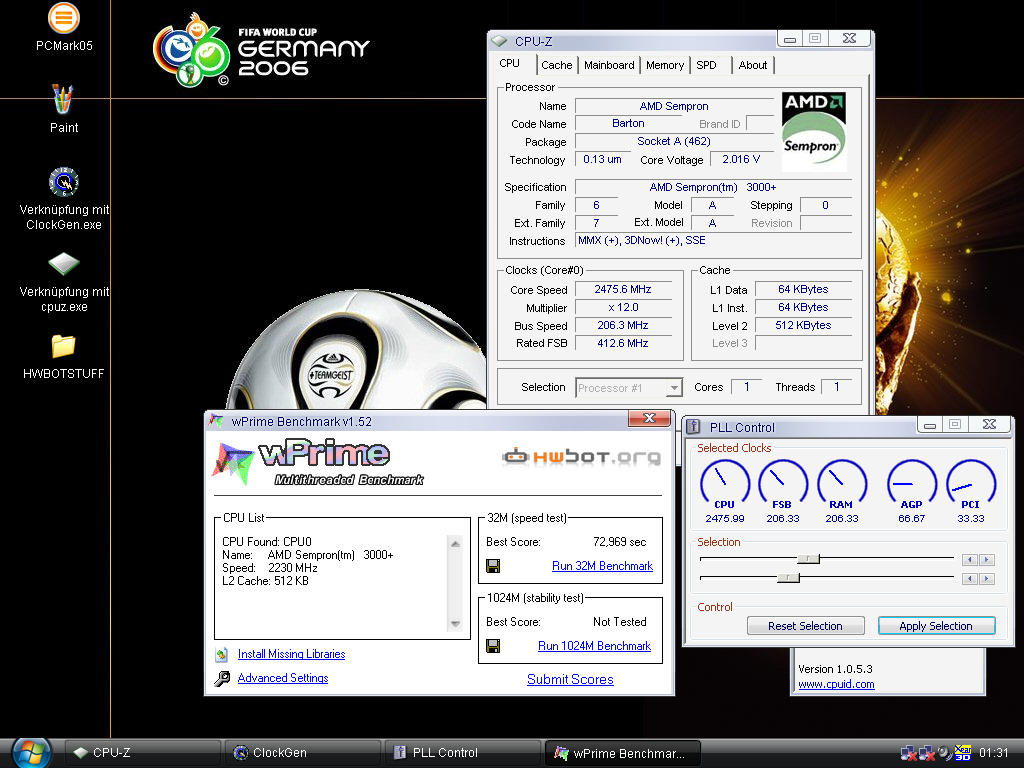1024x768 pixels.
Task: Open the Processor #1 selection dropdown
Action: click(674, 388)
